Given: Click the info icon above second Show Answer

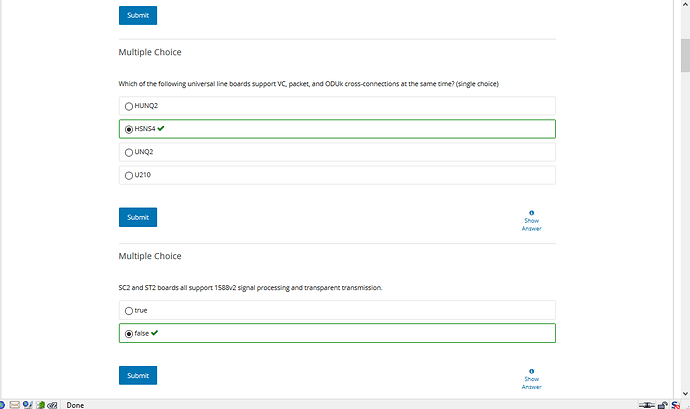Looking at the screenshot, I should (531, 371).
